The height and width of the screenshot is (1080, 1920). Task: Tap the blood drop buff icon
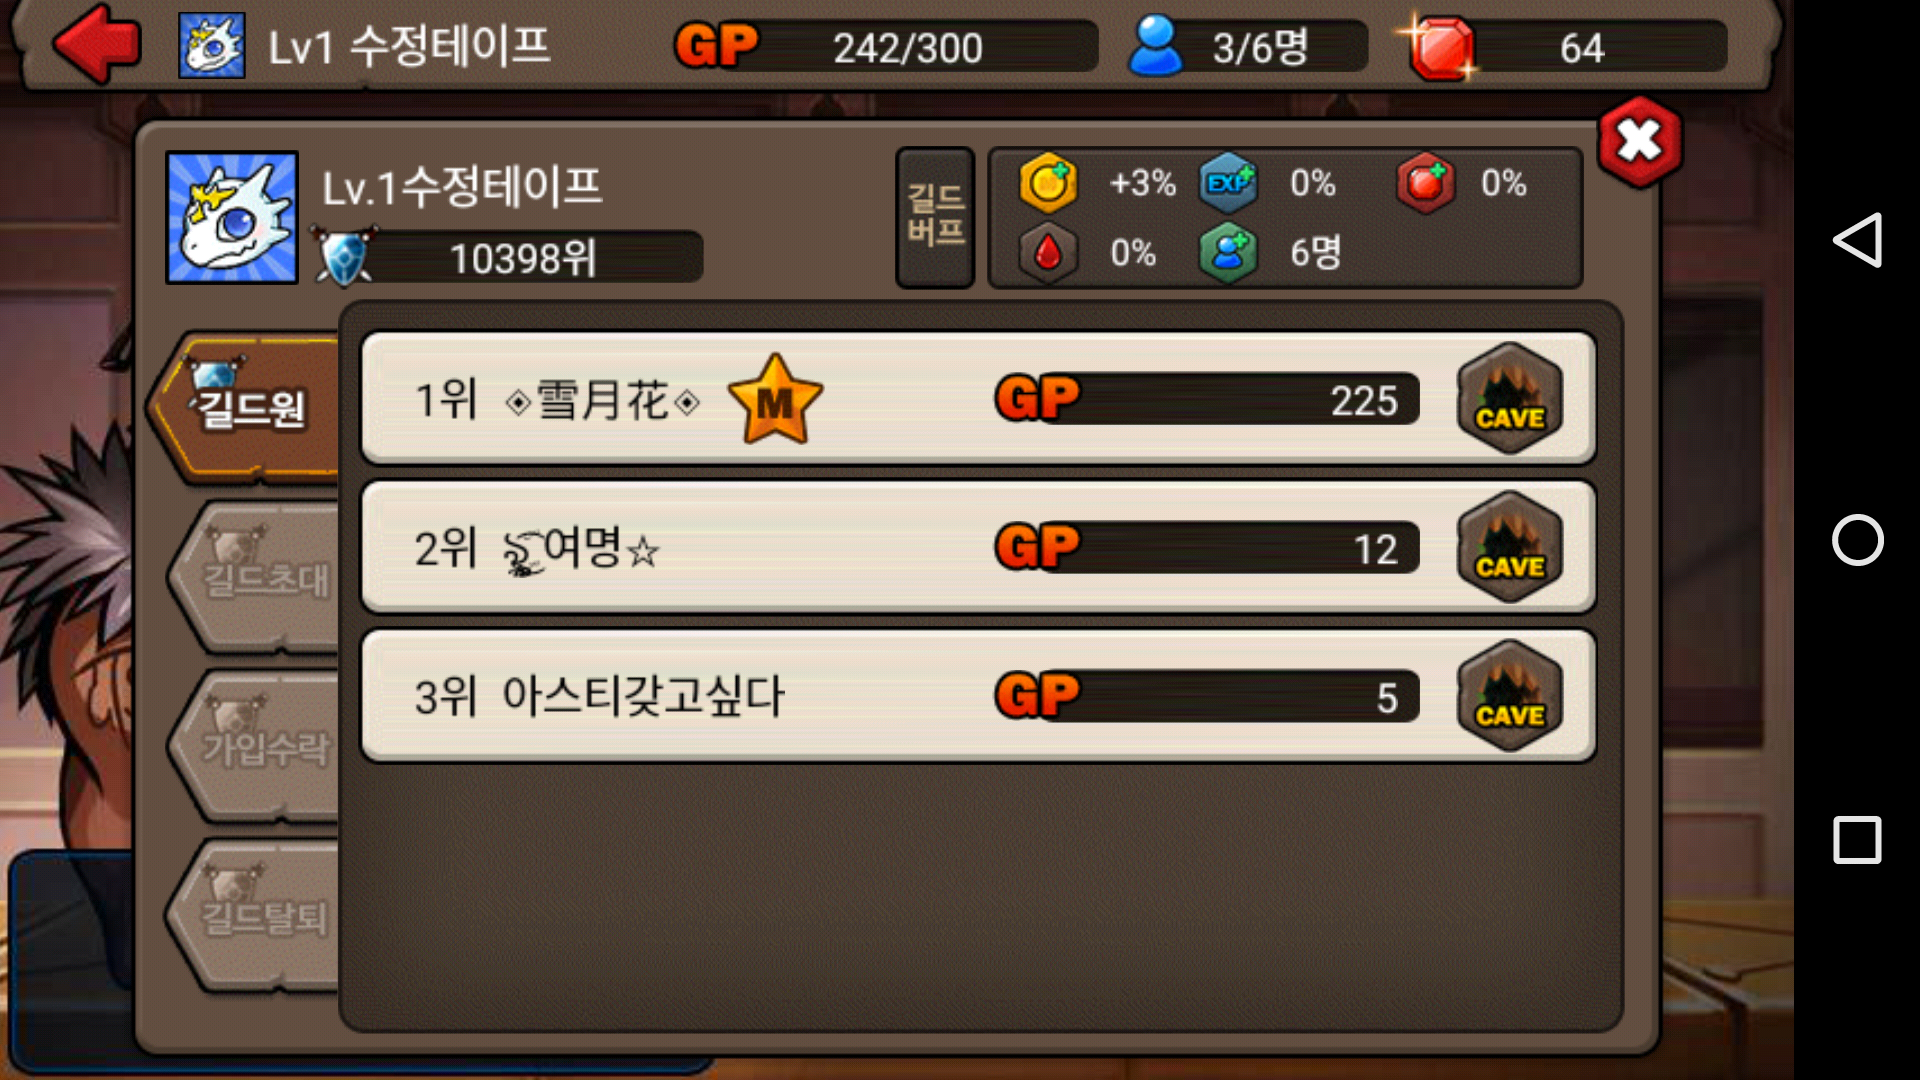coord(1047,253)
